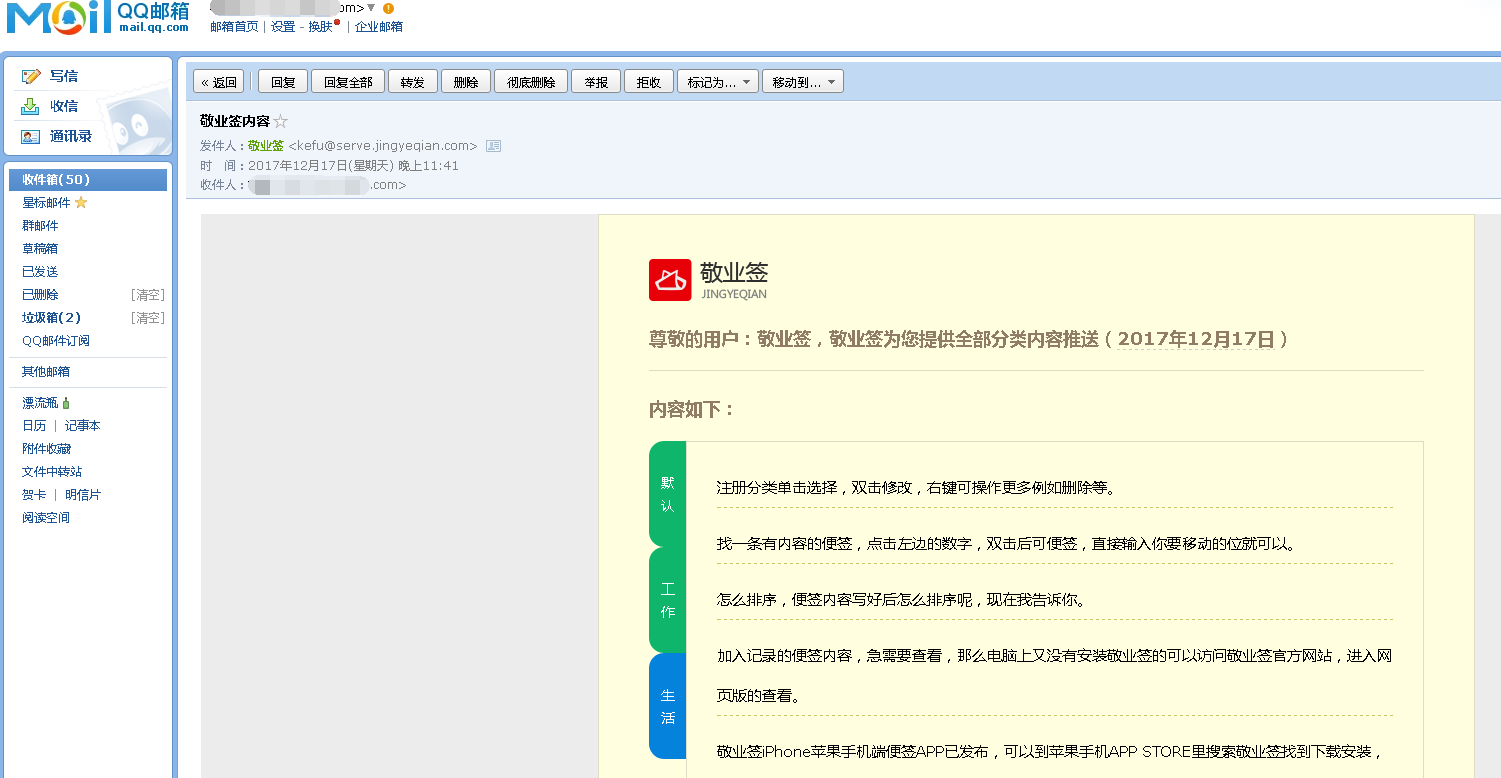Open the 群邮件 folder
The width and height of the screenshot is (1501, 778).
pos(40,226)
